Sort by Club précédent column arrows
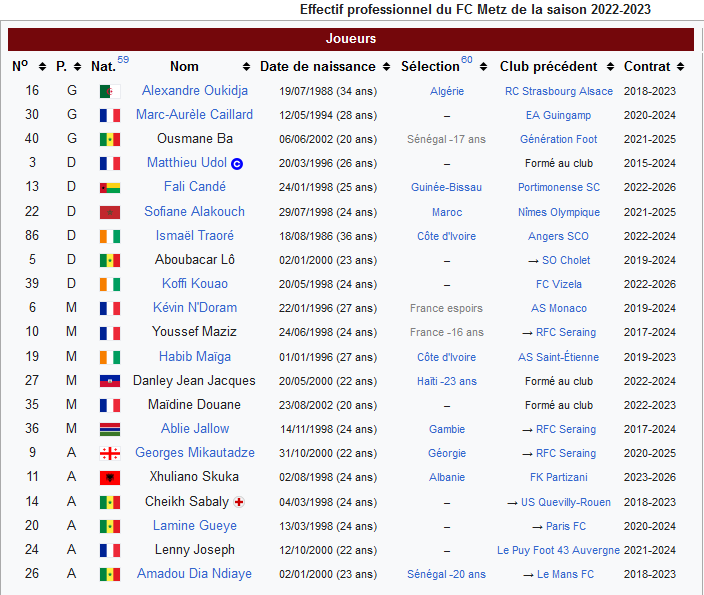Screen dimensions: 704x595 [610, 67]
